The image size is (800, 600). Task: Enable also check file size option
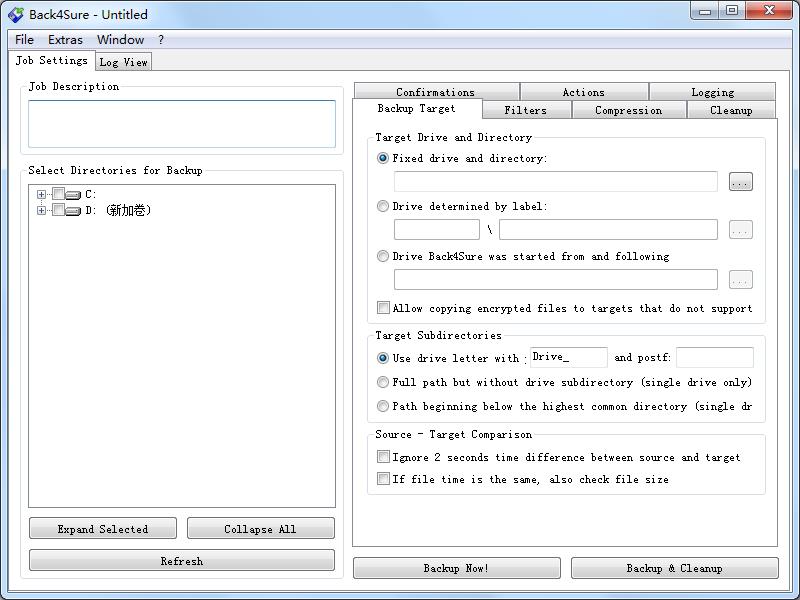click(383, 479)
